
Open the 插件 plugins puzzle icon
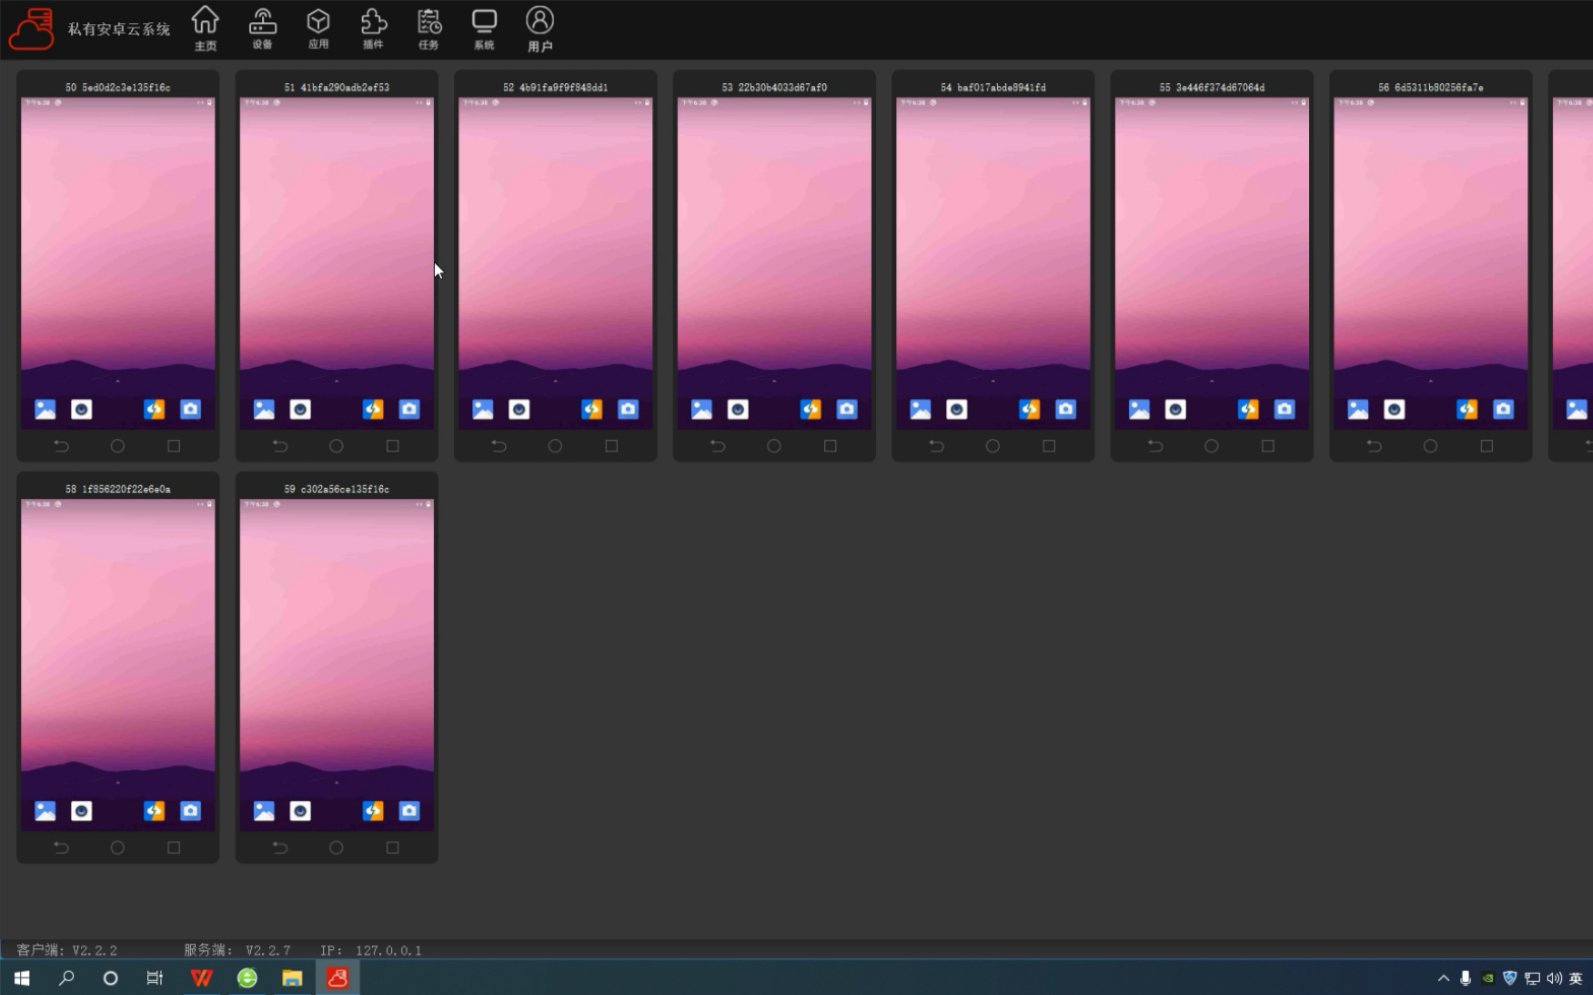(373, 28)
